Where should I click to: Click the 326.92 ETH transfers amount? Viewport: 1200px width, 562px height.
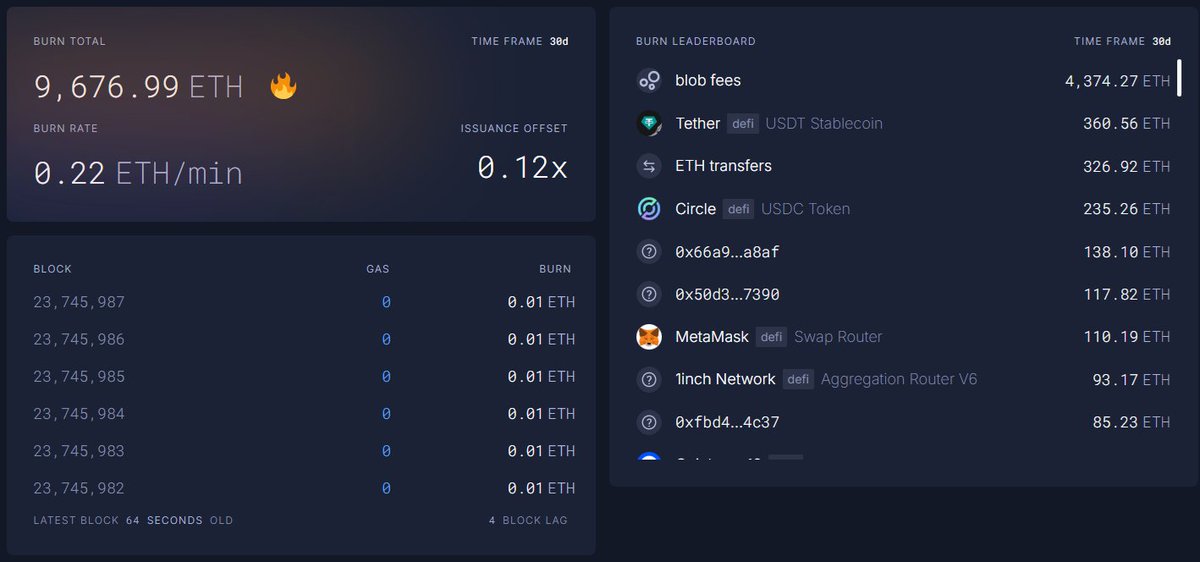click(x=1127, y=166)
